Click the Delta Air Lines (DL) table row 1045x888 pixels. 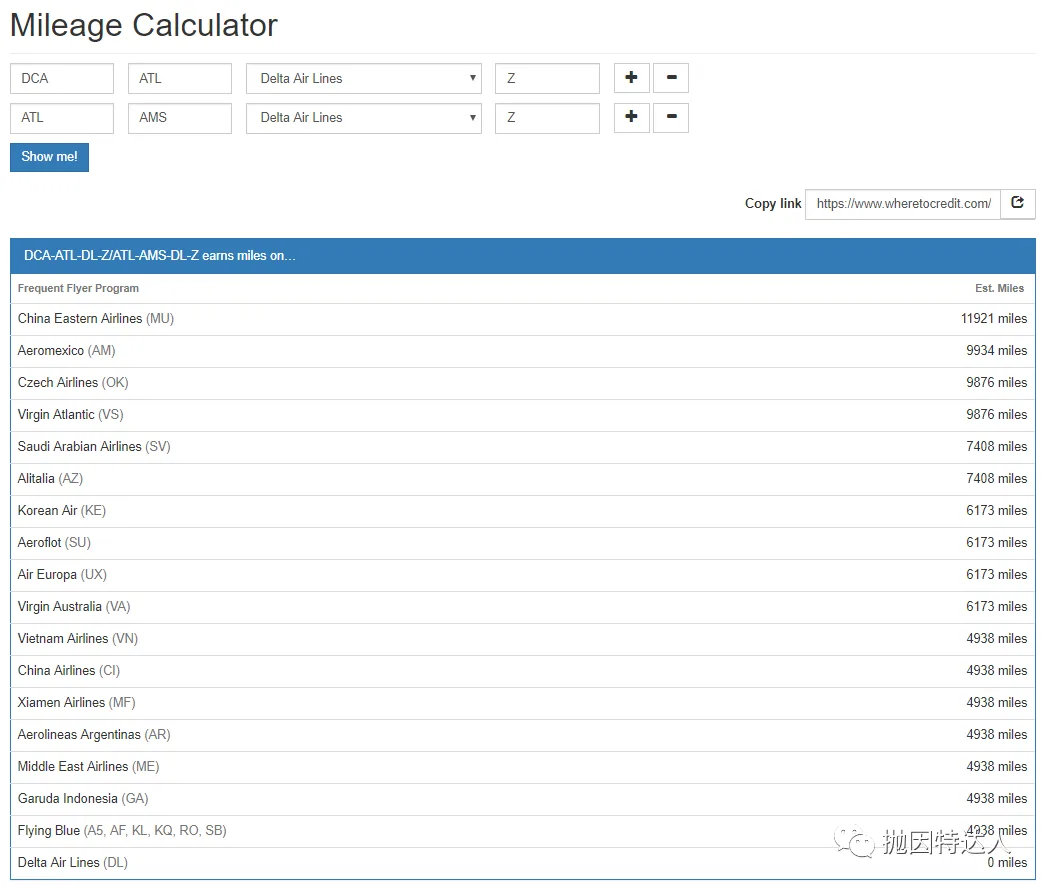tap(522, 863)
